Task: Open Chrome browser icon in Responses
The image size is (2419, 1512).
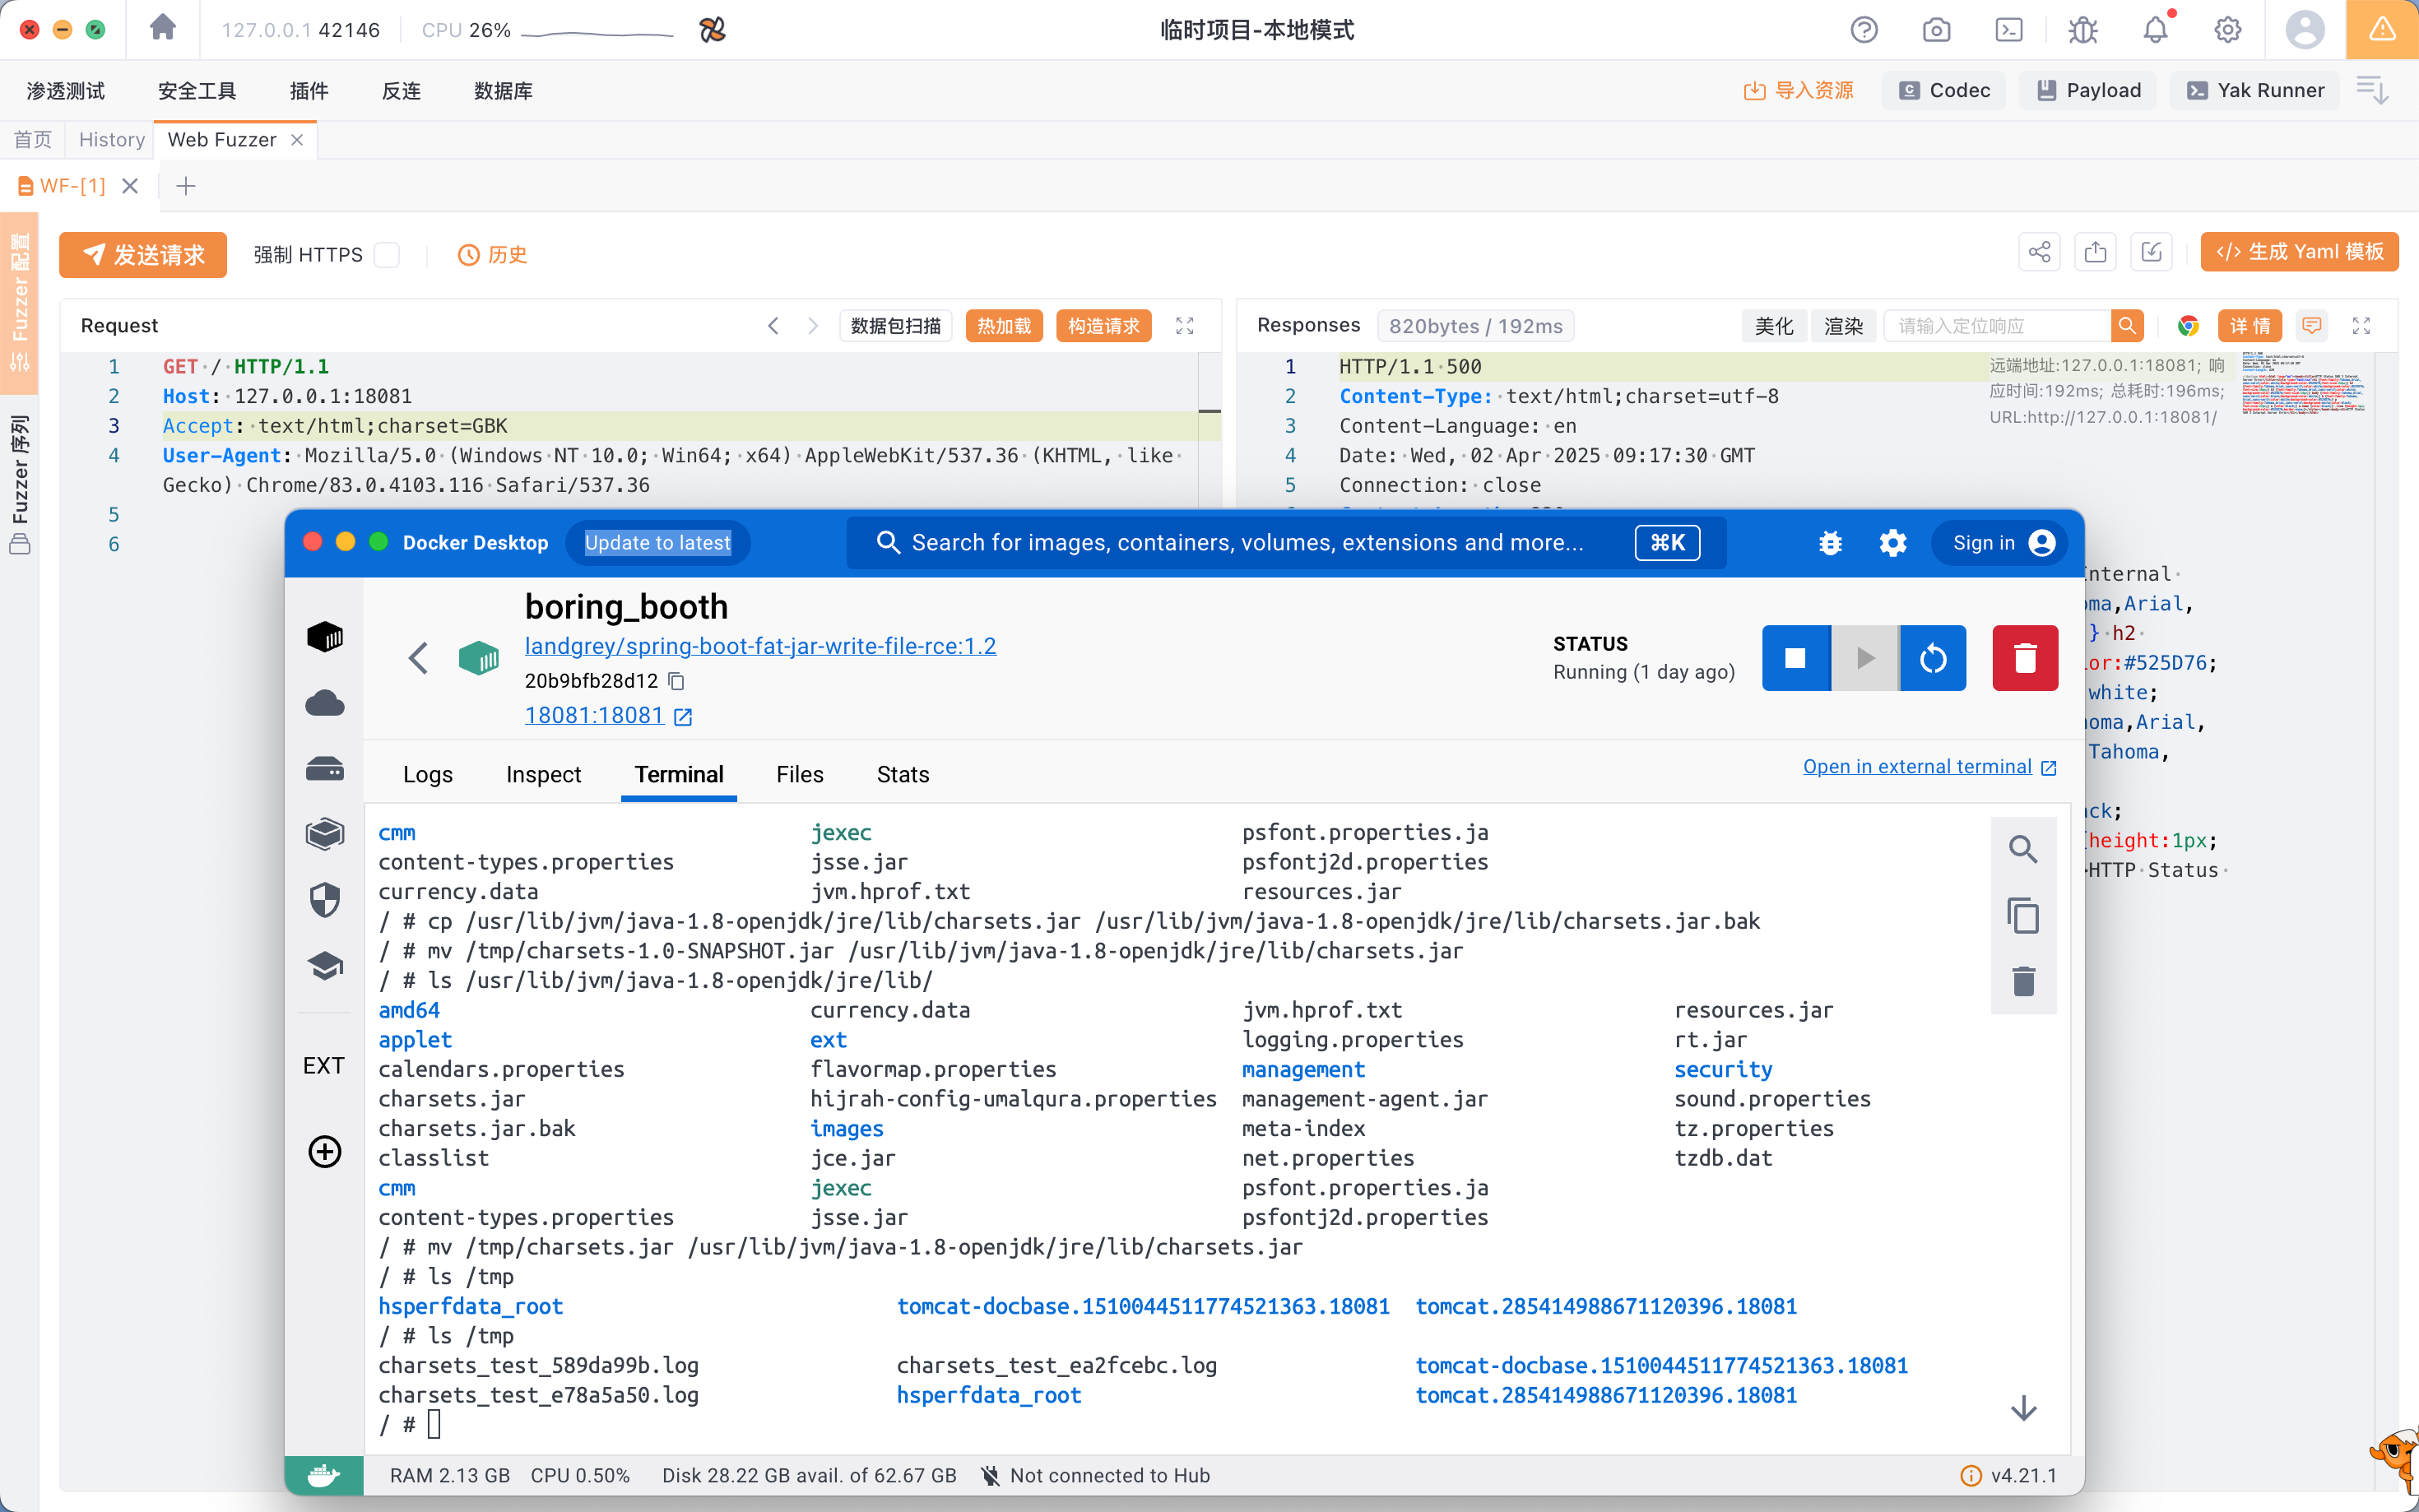Action: 2188,326
